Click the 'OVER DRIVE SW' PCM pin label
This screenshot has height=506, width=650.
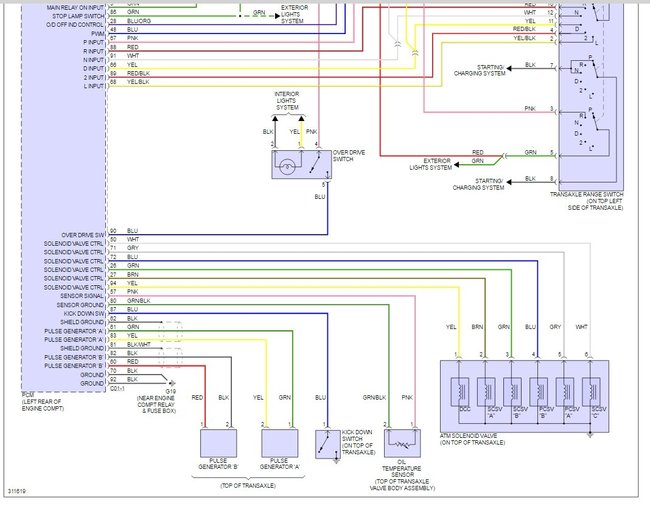click(83, 235)
